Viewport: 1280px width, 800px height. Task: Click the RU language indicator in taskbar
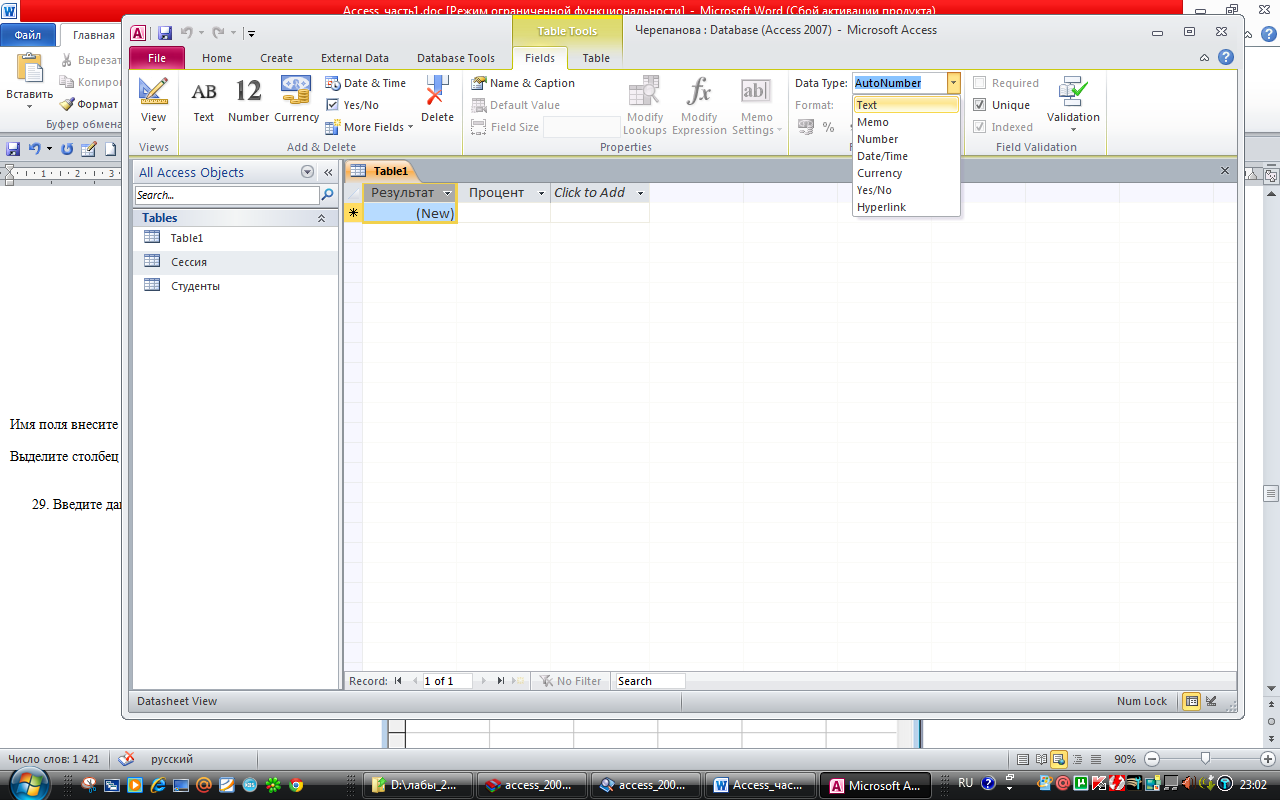(x=965, y=783)
